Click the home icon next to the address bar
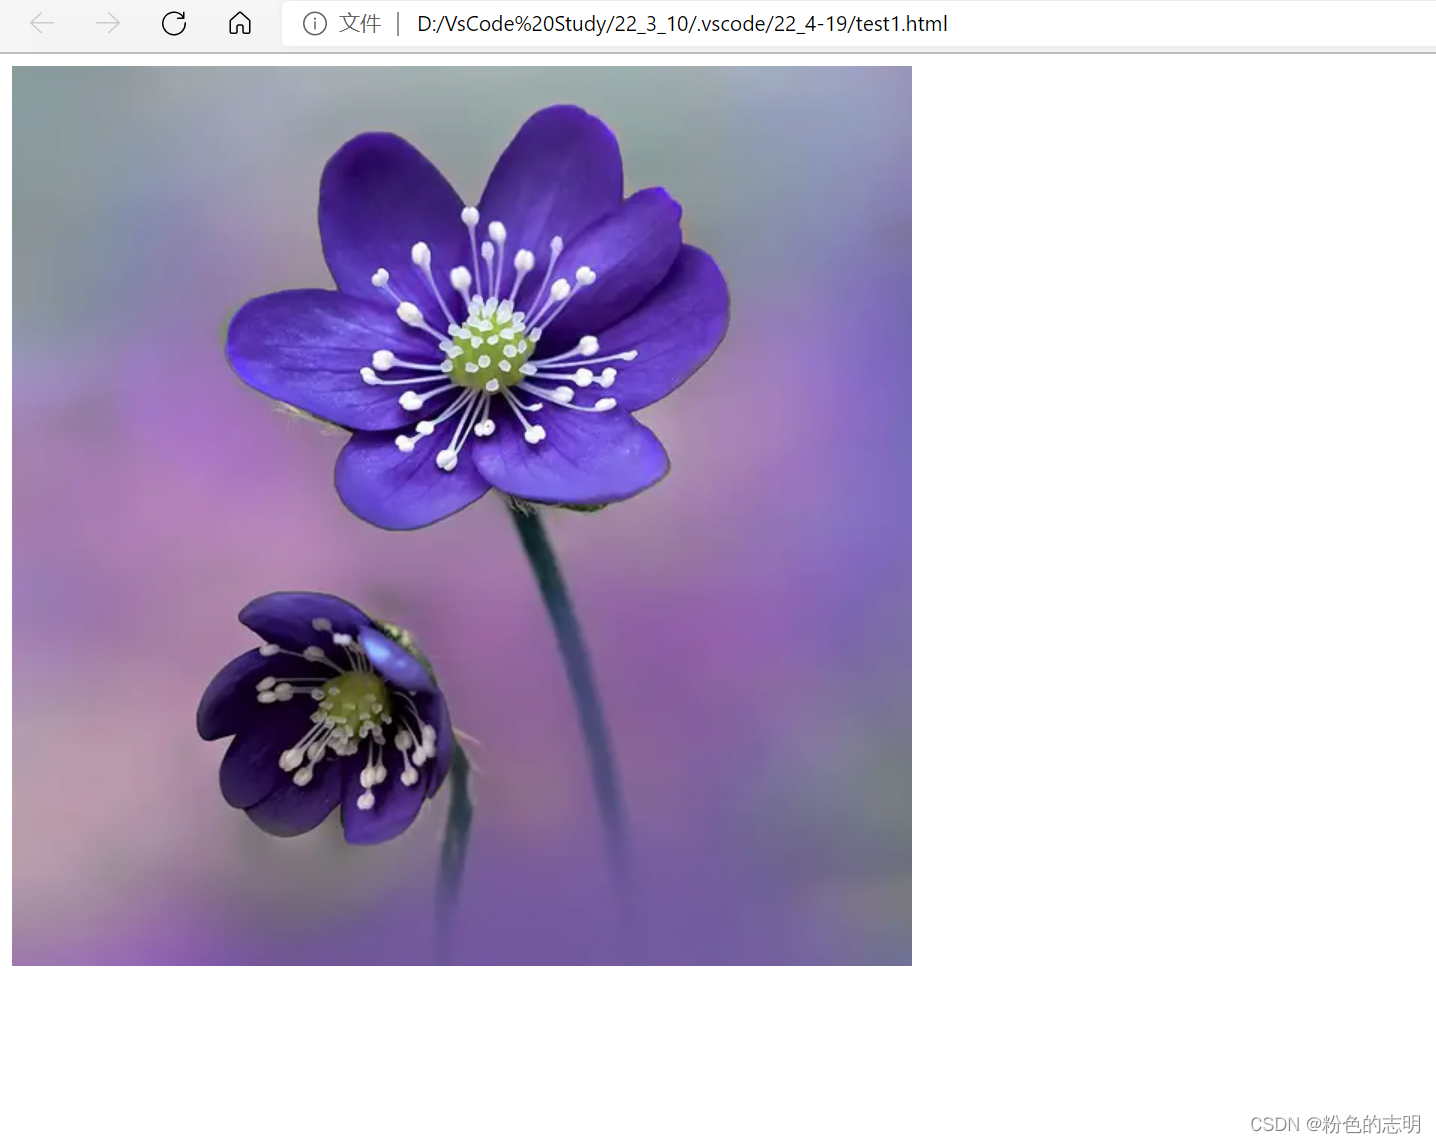This screenshot has height=1143, width=1436. click(239, 23)
